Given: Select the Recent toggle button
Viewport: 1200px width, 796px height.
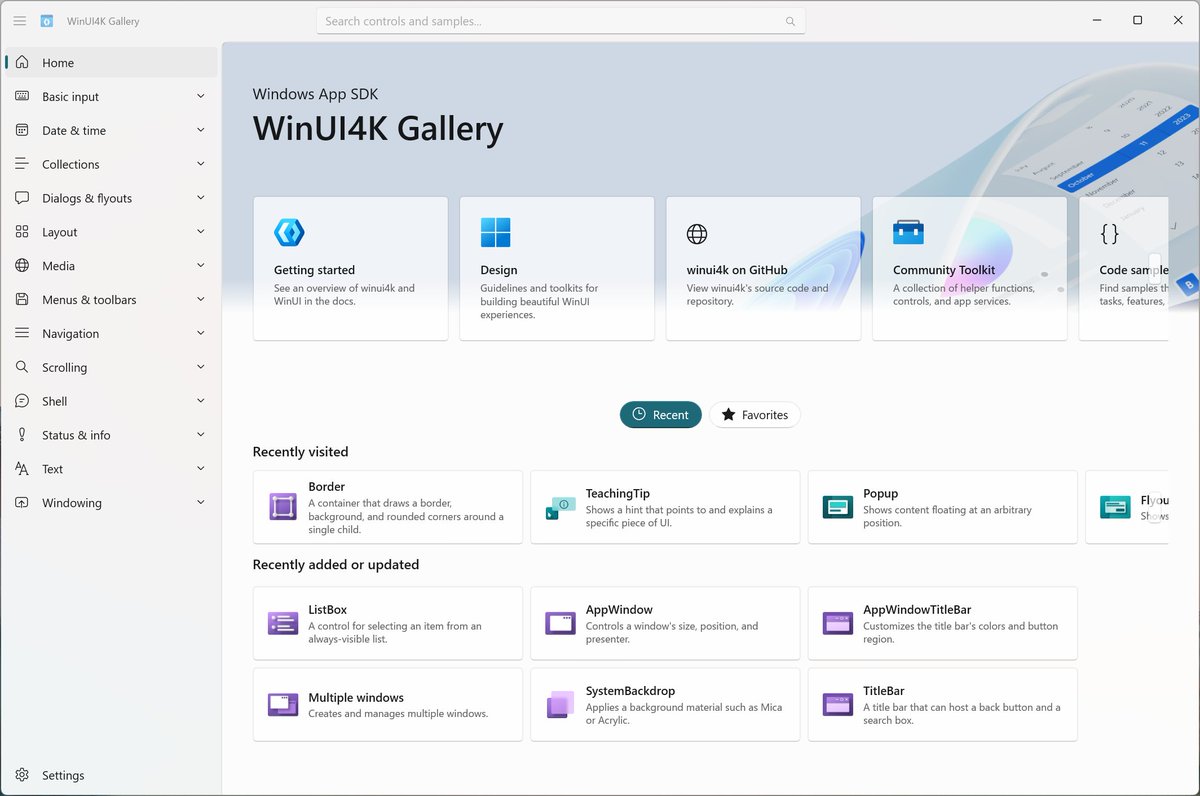Looking at the screenshot, I should pyautogui.click(x=661, y=415).
